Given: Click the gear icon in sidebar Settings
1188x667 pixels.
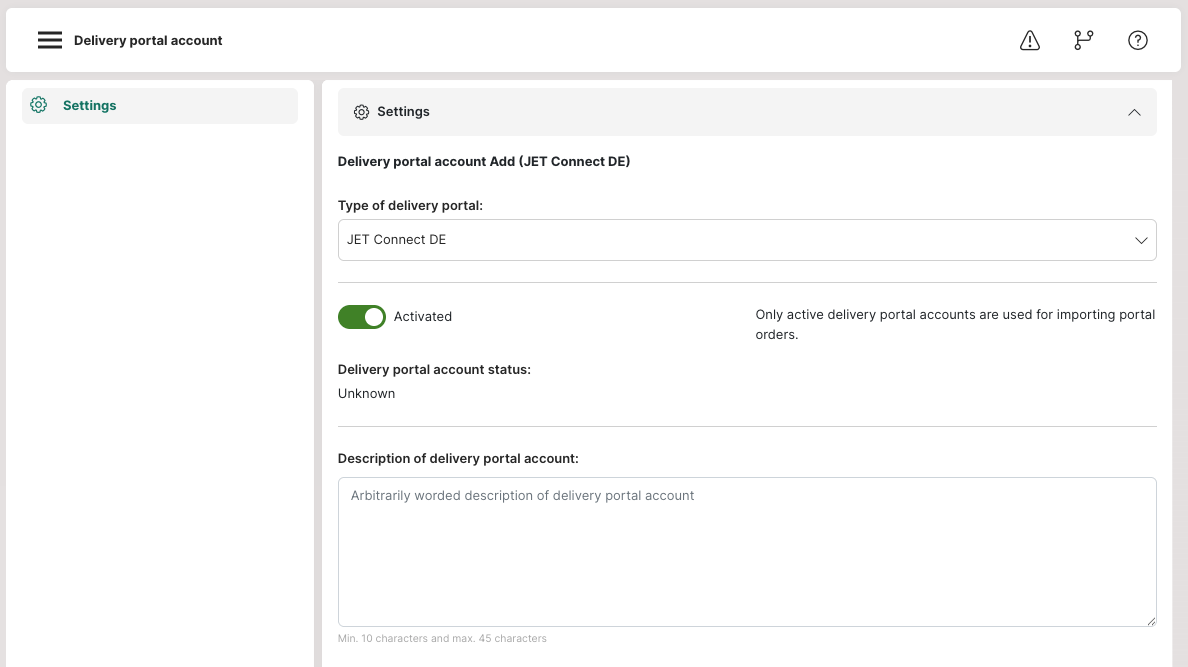Looking at the screenshot, I should 39,105.
